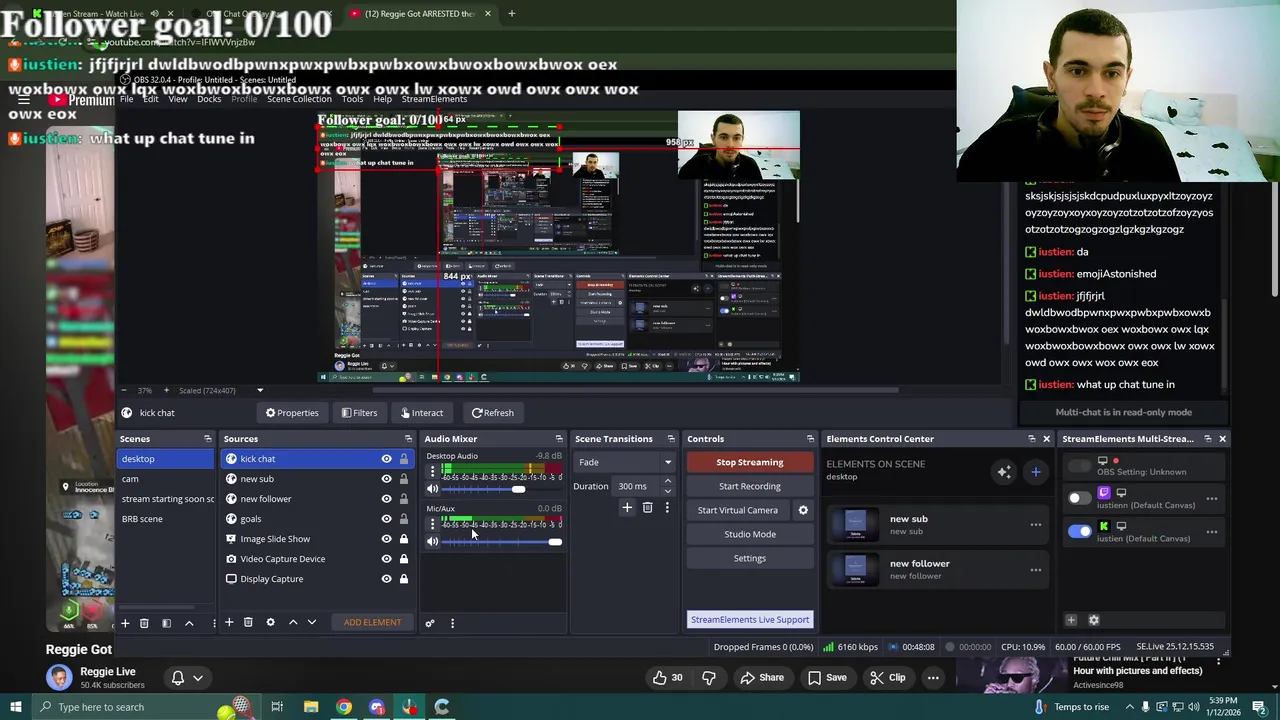Open advanced audio properties gears icon
The width and height of the screenshot is (1280, 720).
click(430, 623)
